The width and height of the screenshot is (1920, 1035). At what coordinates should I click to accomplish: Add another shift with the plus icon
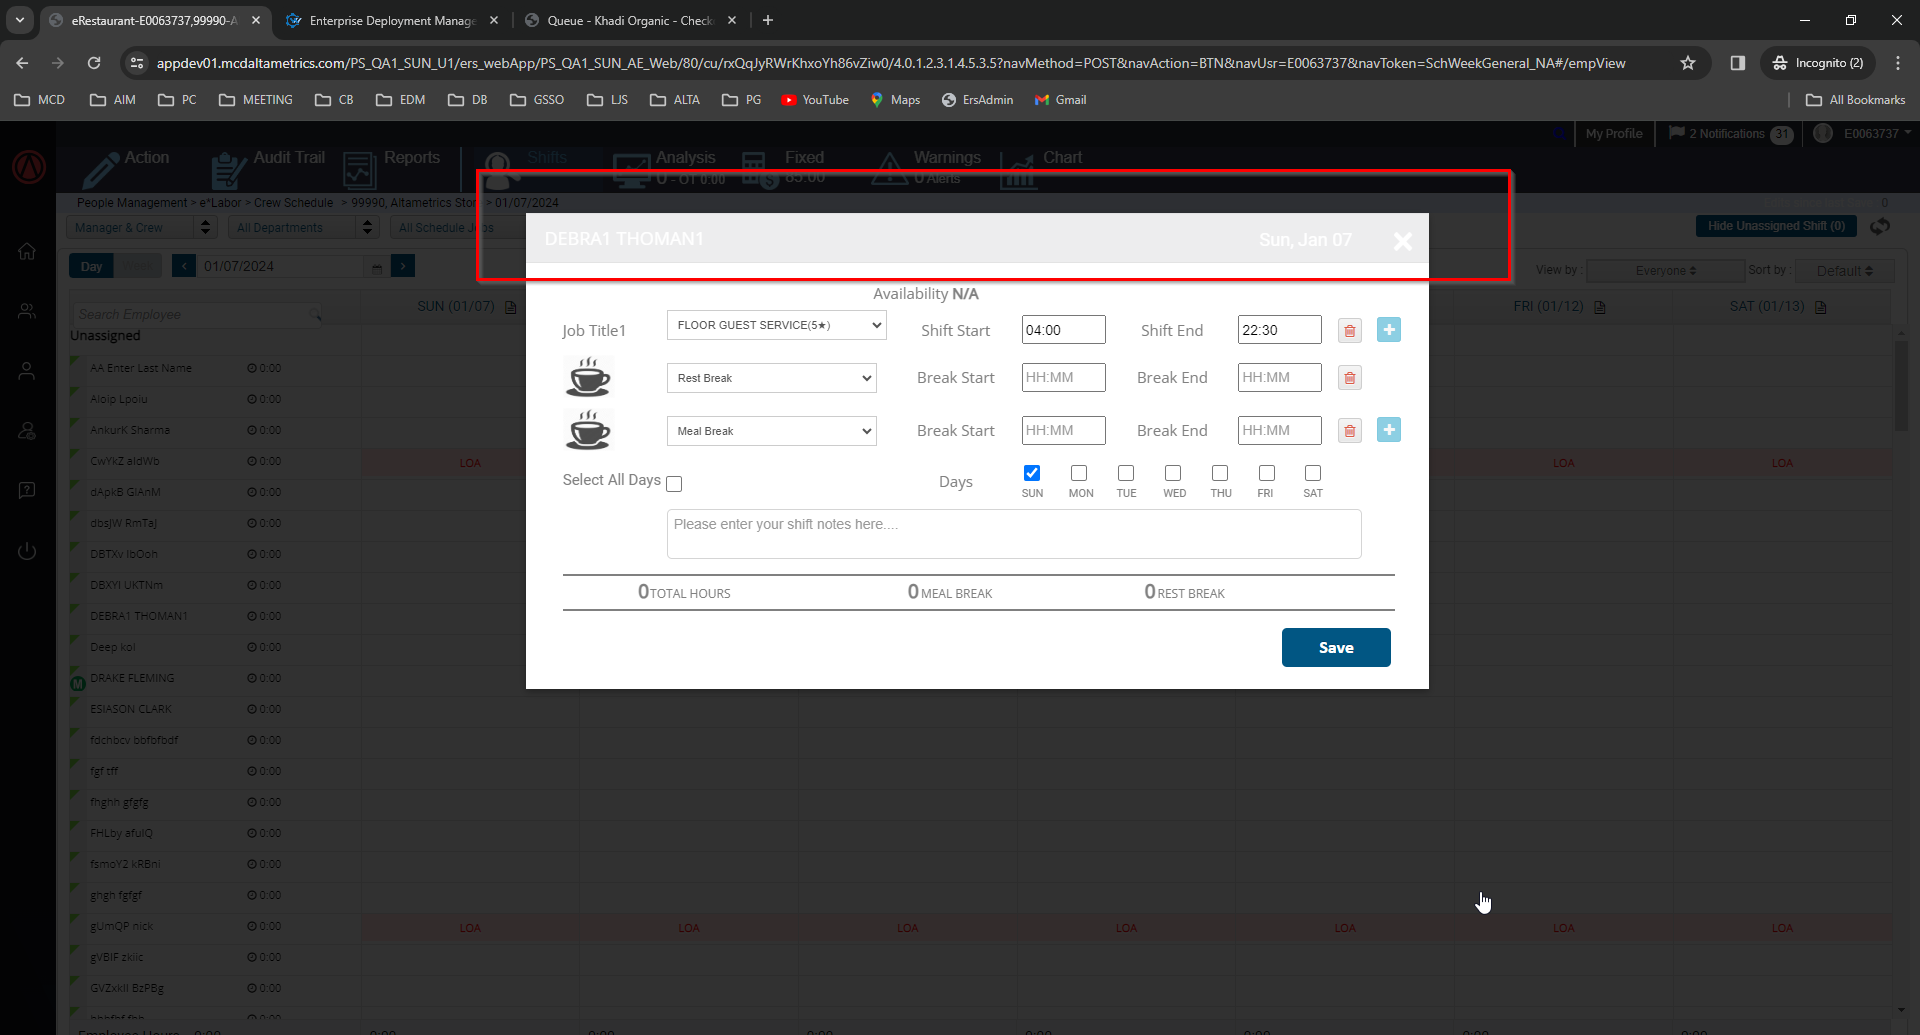tap(1388, 330)
